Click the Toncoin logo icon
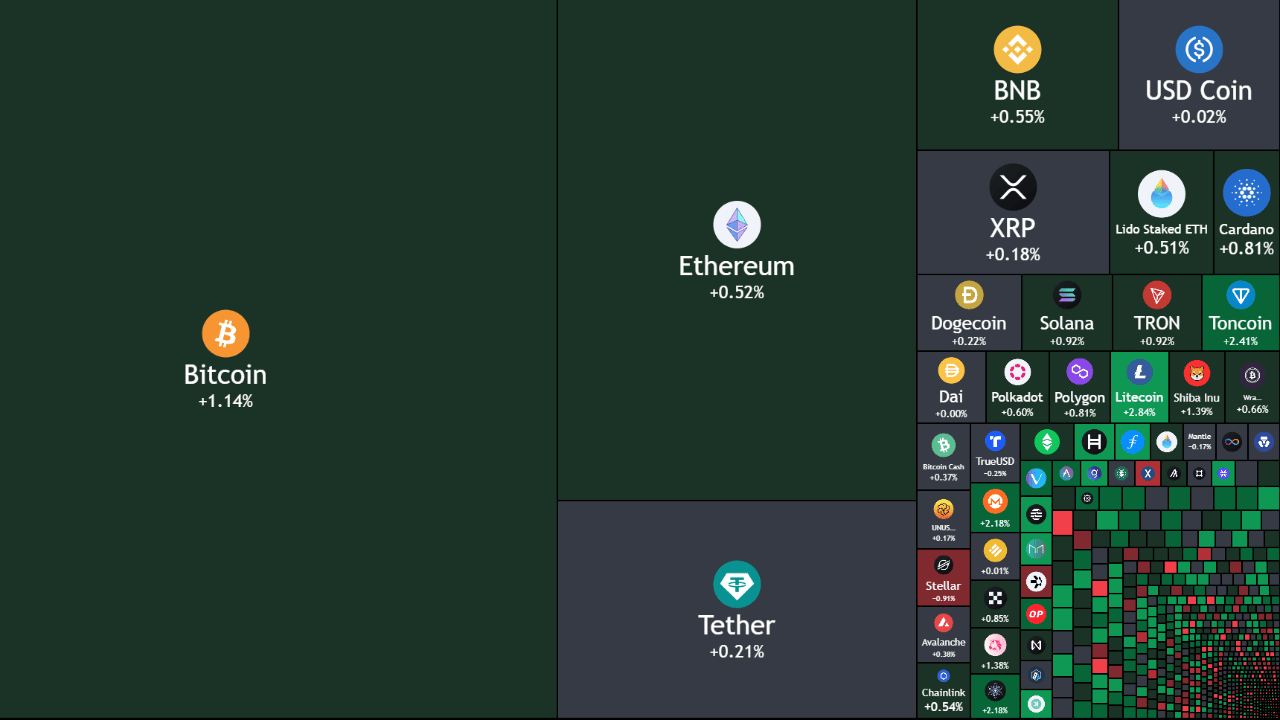This screenshot has width=1280, height=720. coord(1241,295)
